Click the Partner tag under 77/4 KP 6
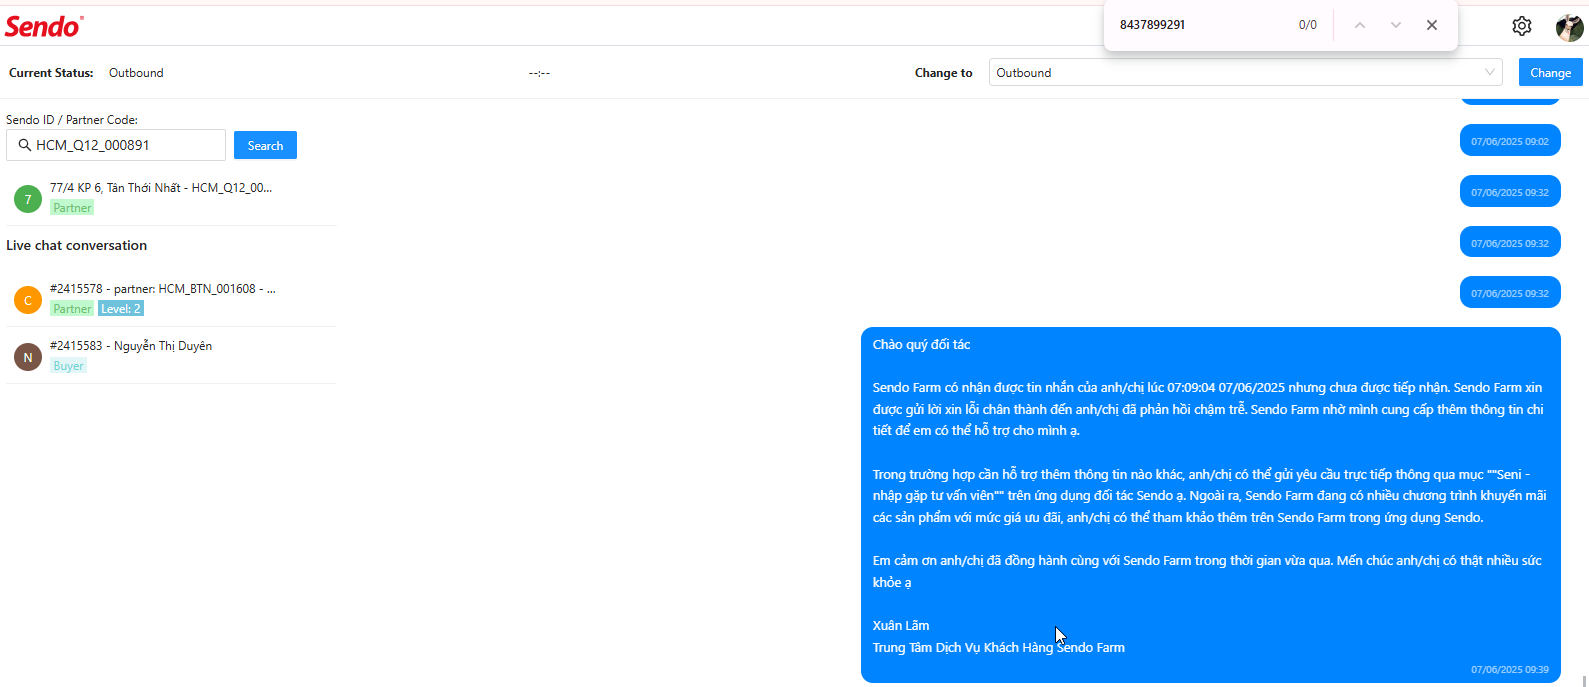 pos(72,208)
